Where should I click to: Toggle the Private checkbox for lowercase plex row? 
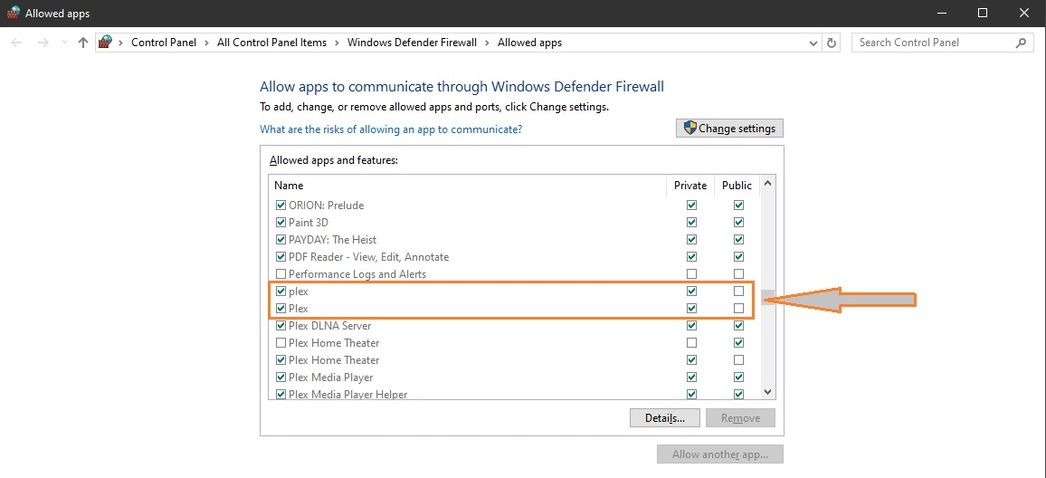692,291
